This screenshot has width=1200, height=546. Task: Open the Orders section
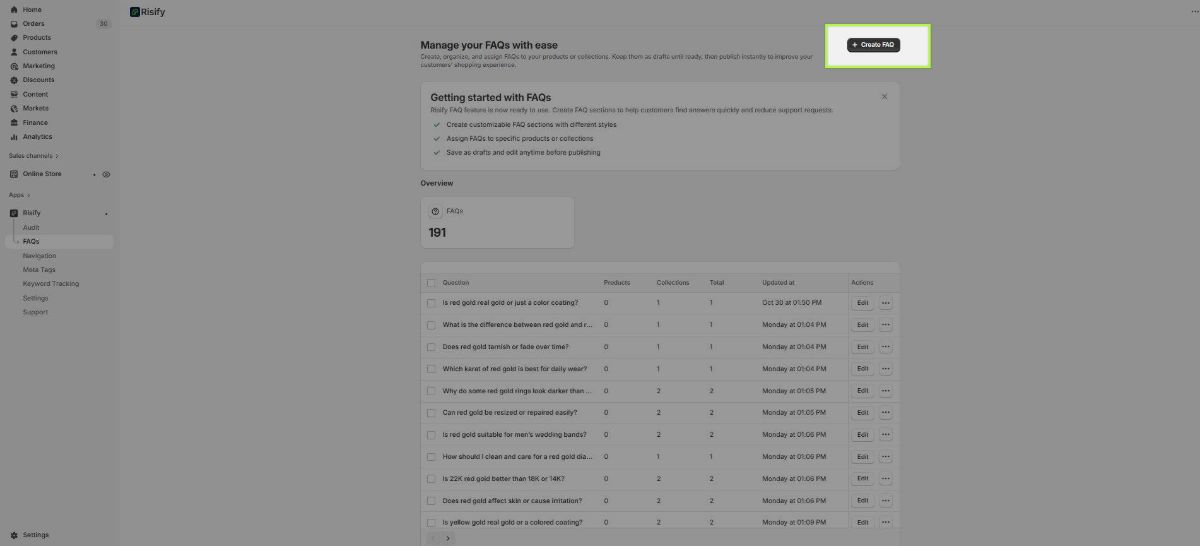33,23
